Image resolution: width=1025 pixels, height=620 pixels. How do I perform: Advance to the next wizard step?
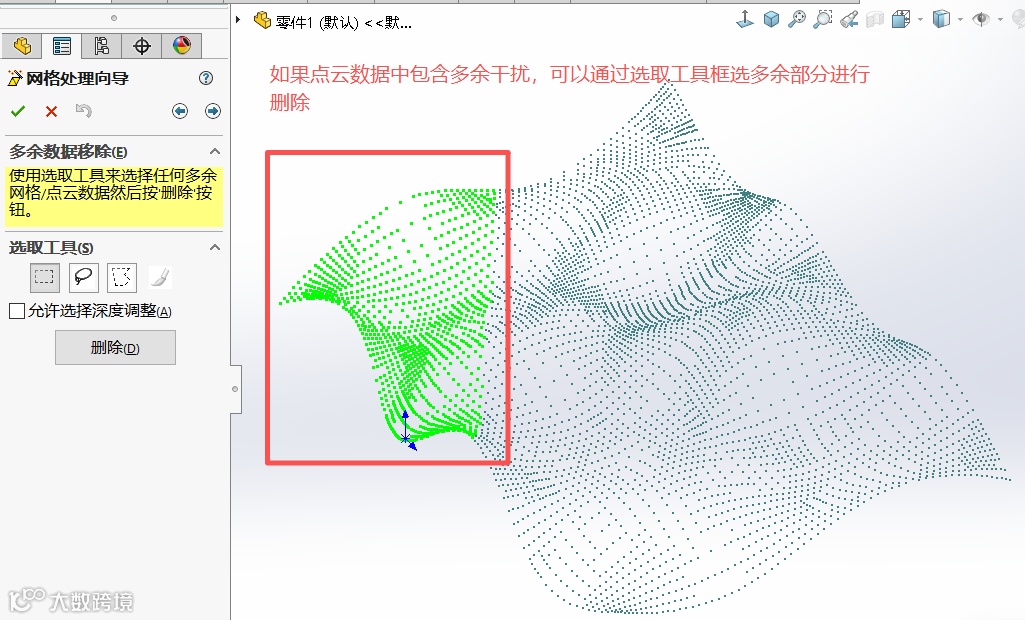coord(212,111)
